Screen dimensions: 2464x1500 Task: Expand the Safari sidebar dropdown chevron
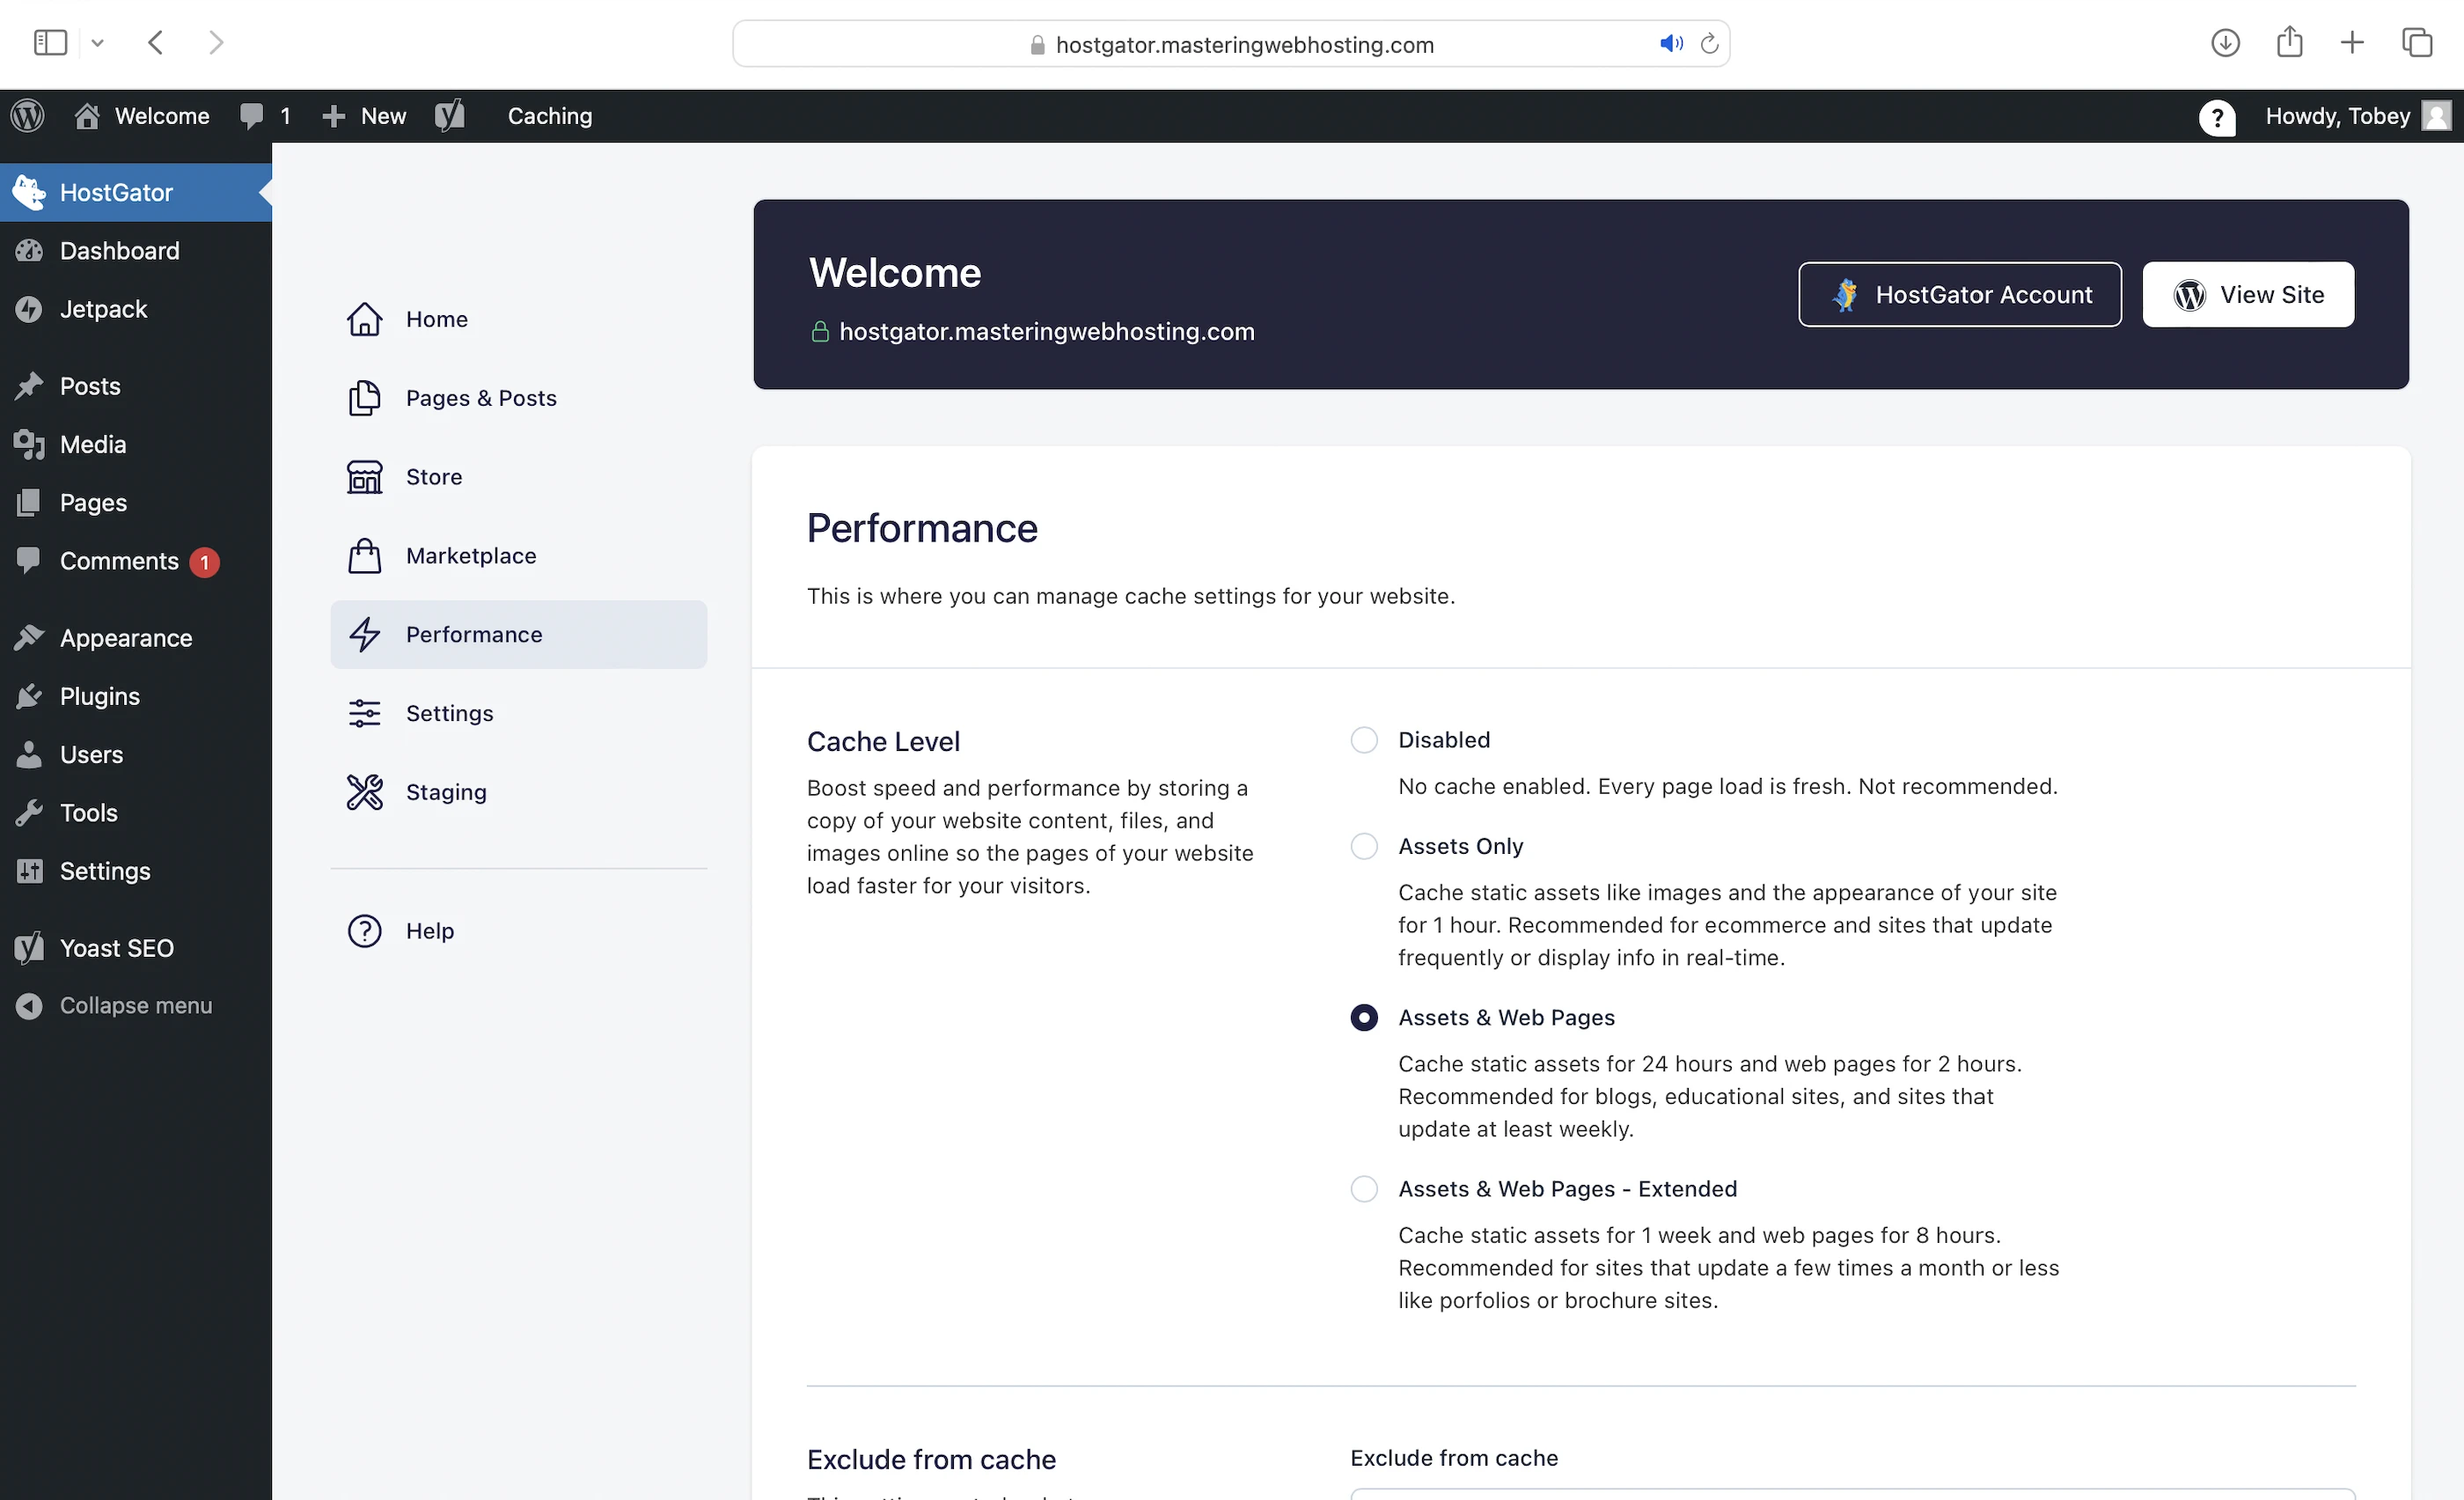(x=97, y=43)
